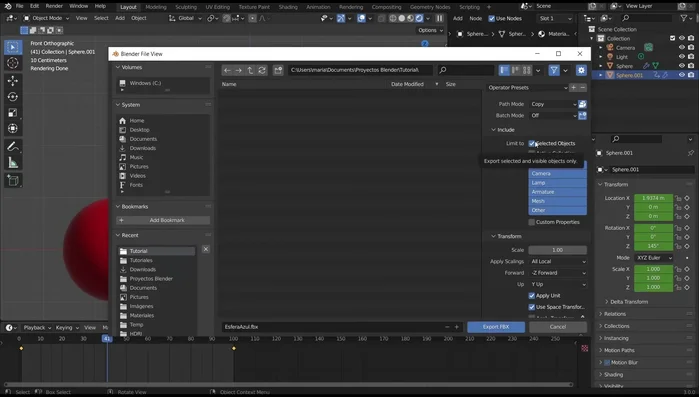Cancel the export dialog
699x397 pixels.
558,327
